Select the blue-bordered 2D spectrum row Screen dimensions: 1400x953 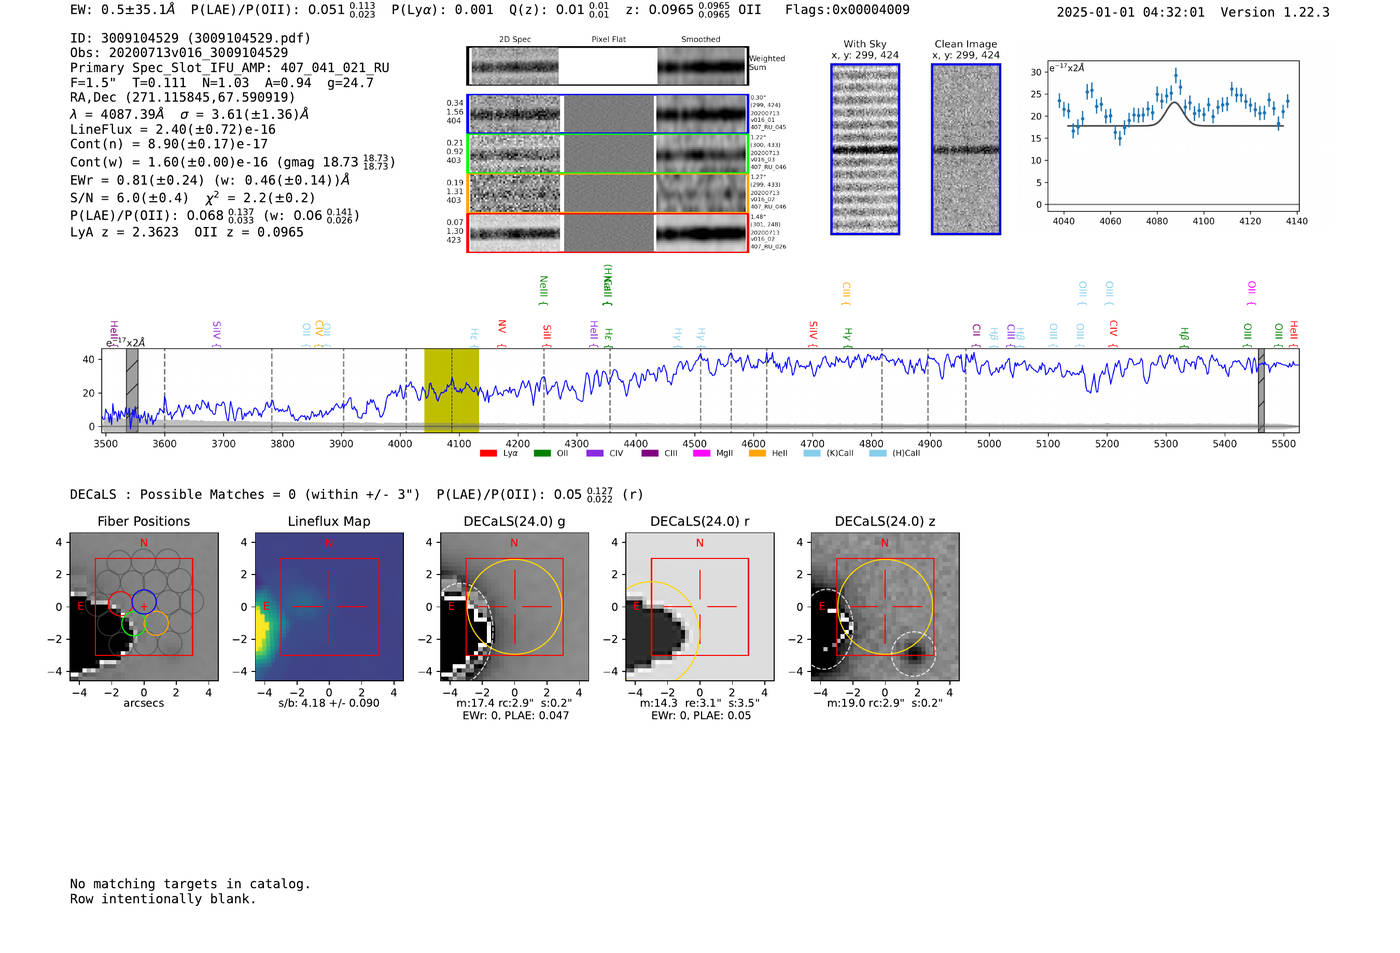[x=608, y=114]
